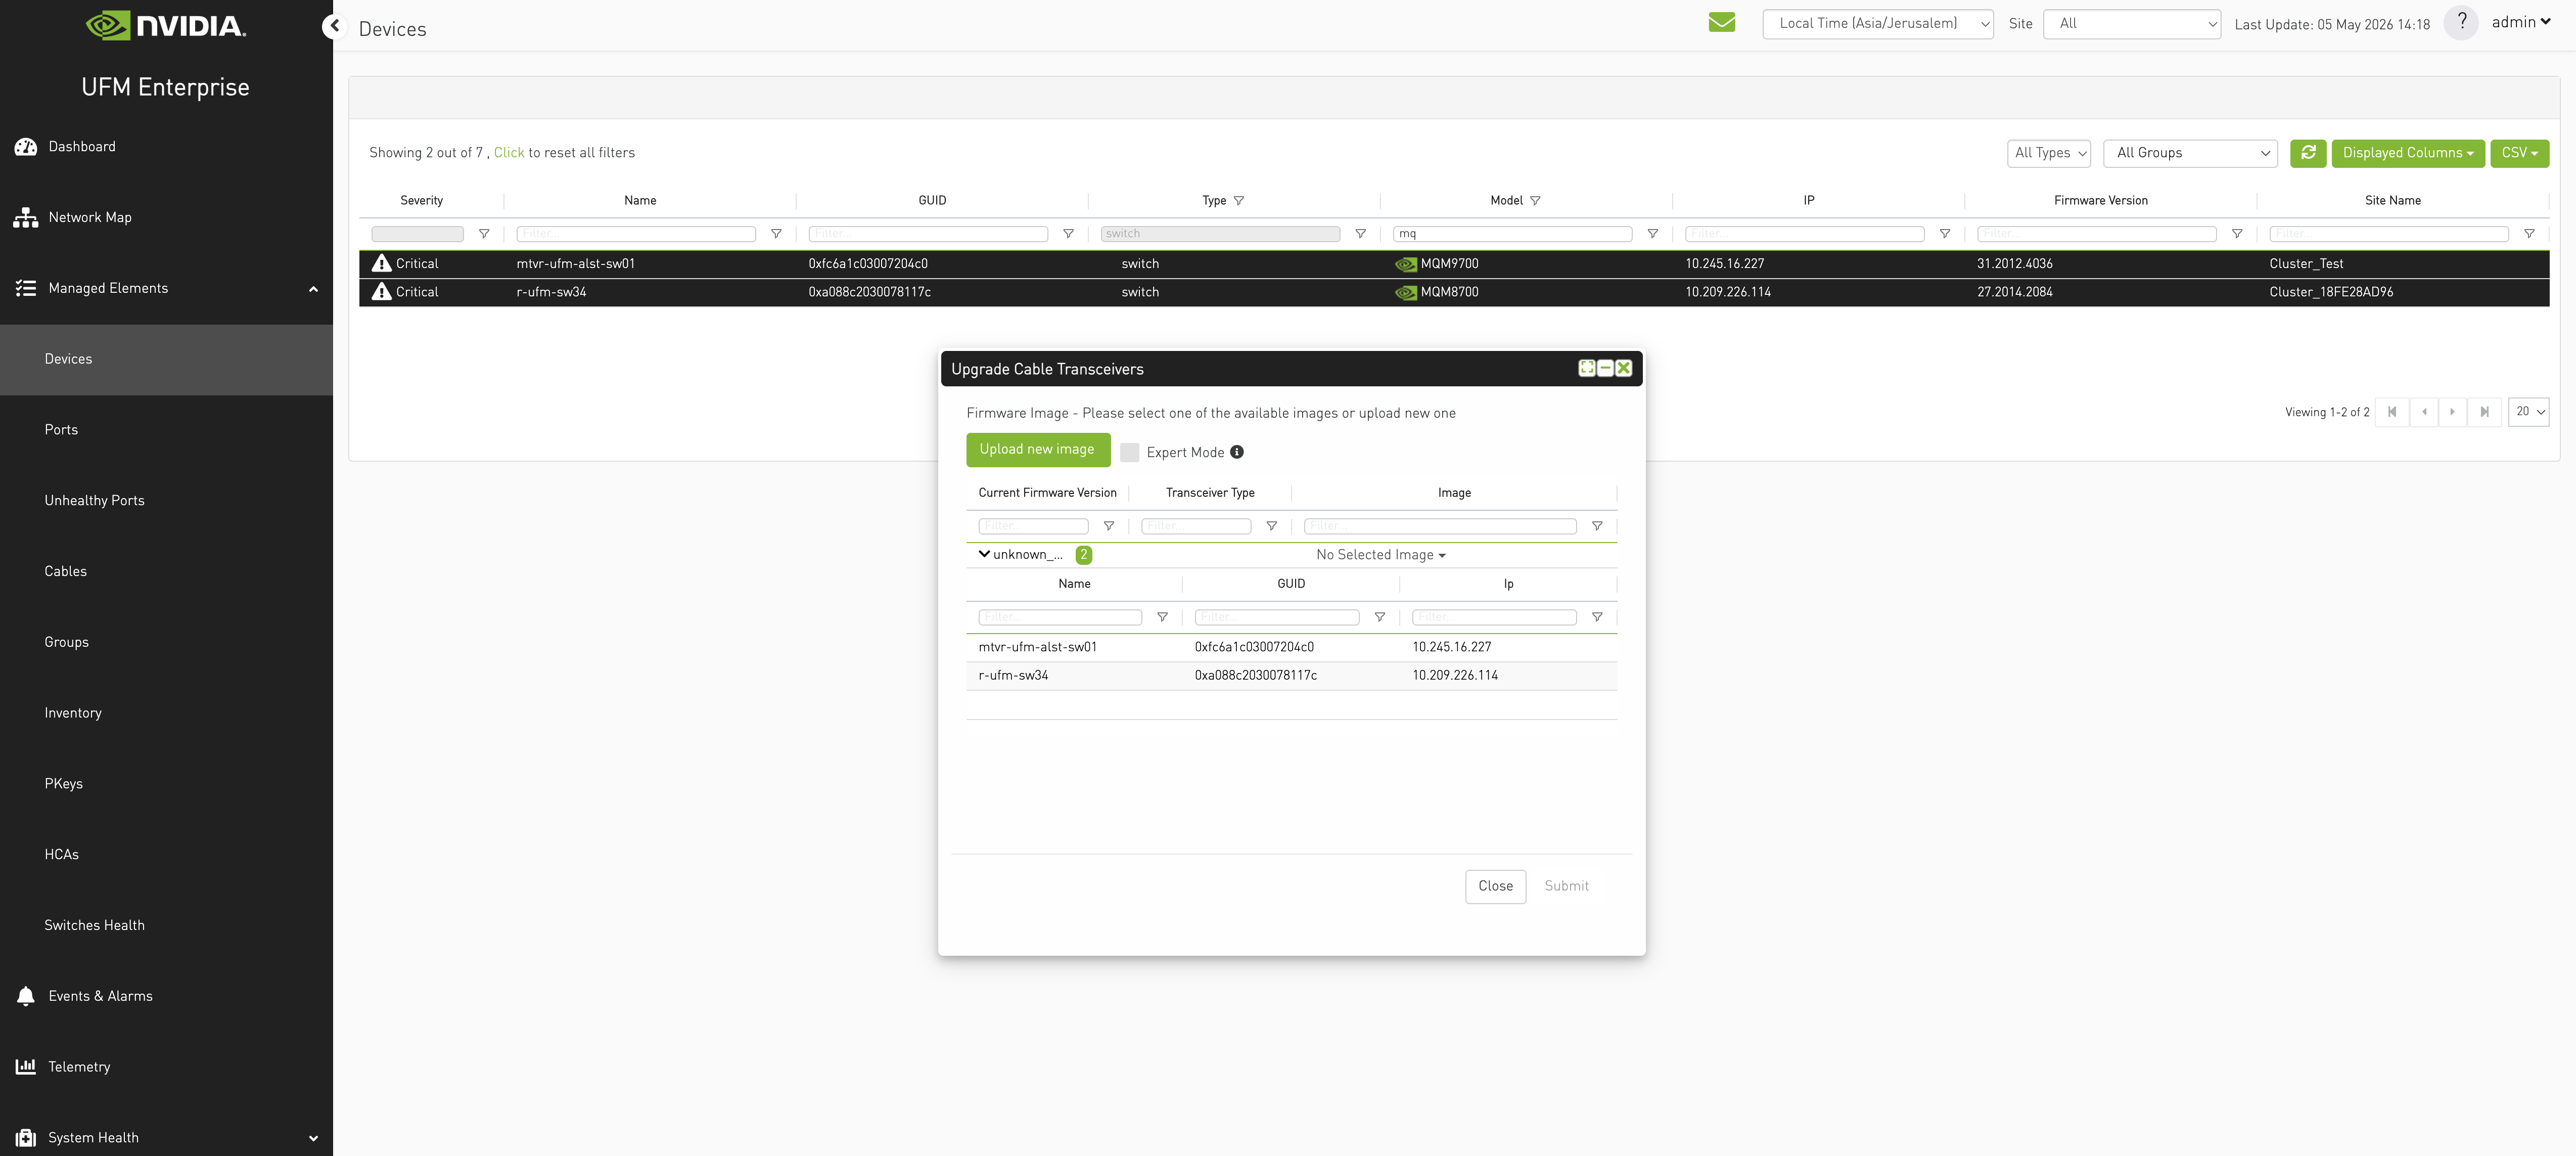This screenshot has height=1156, width=2576.
Task: Click the dialog GUID filter field
Action: tap(1276, 617)
